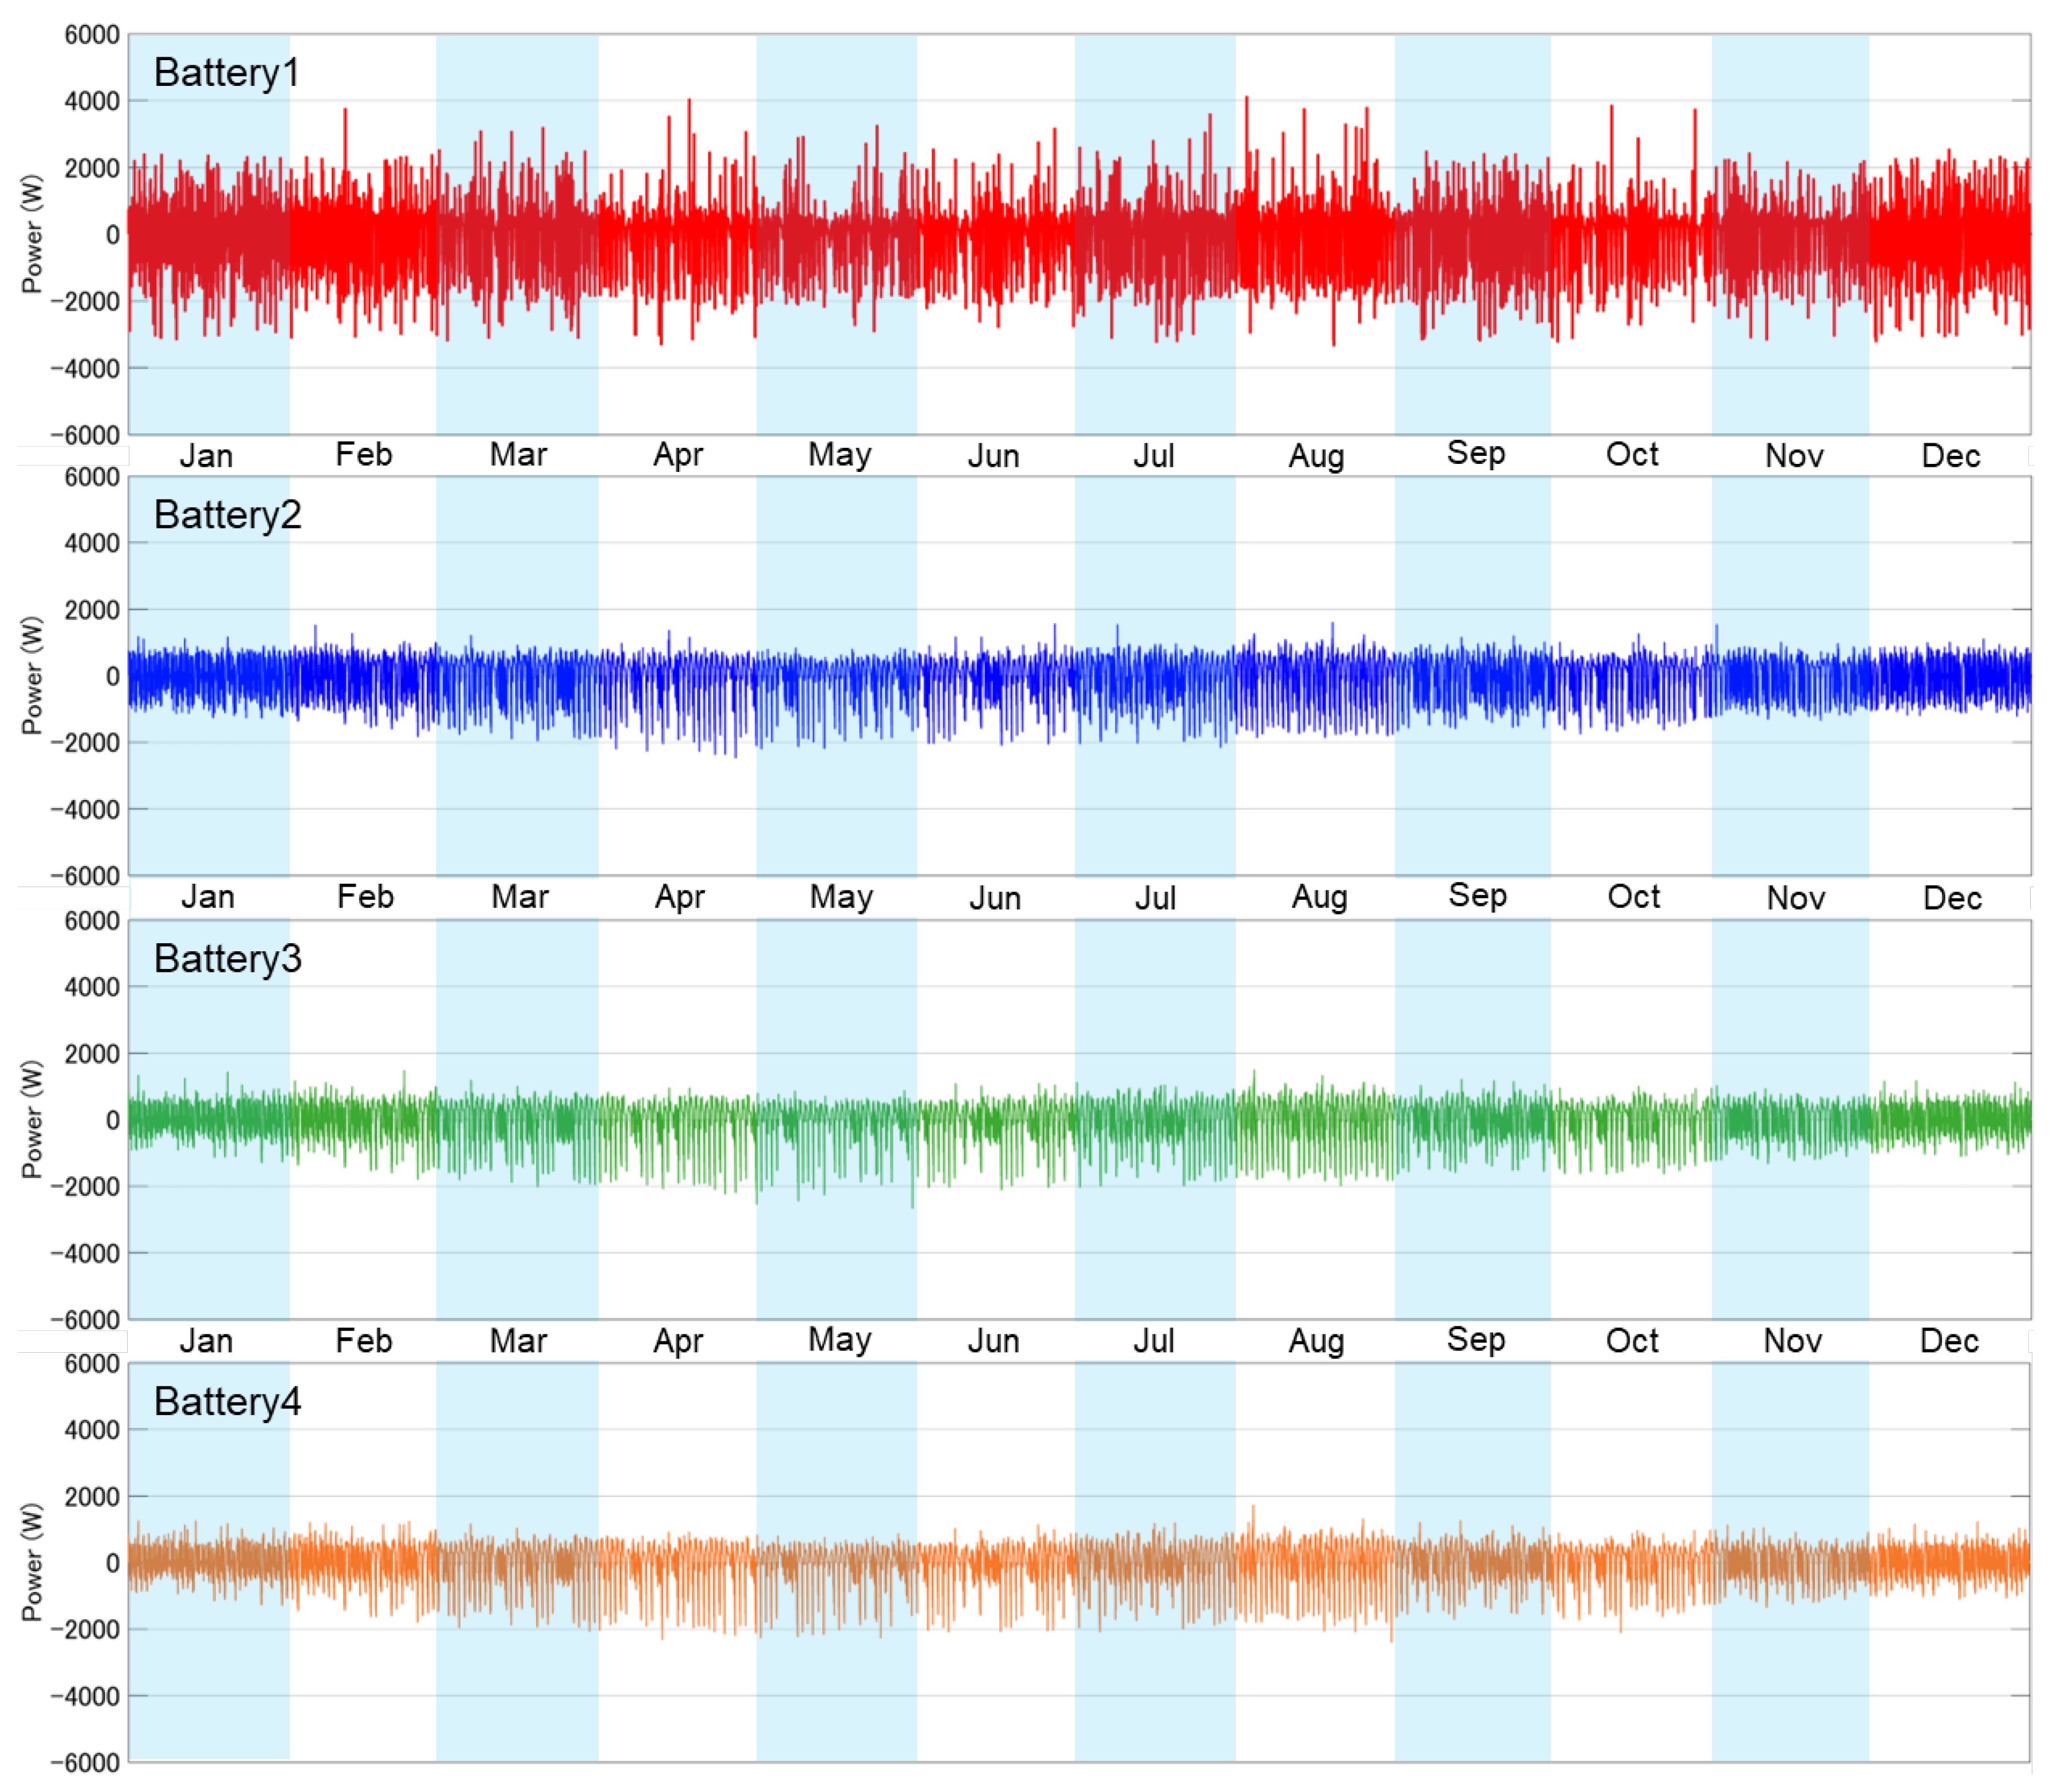Click the 0 tick on Battery4's y-axis
This screenshot has height=1792, width=2057.
tap(112, 1564)
